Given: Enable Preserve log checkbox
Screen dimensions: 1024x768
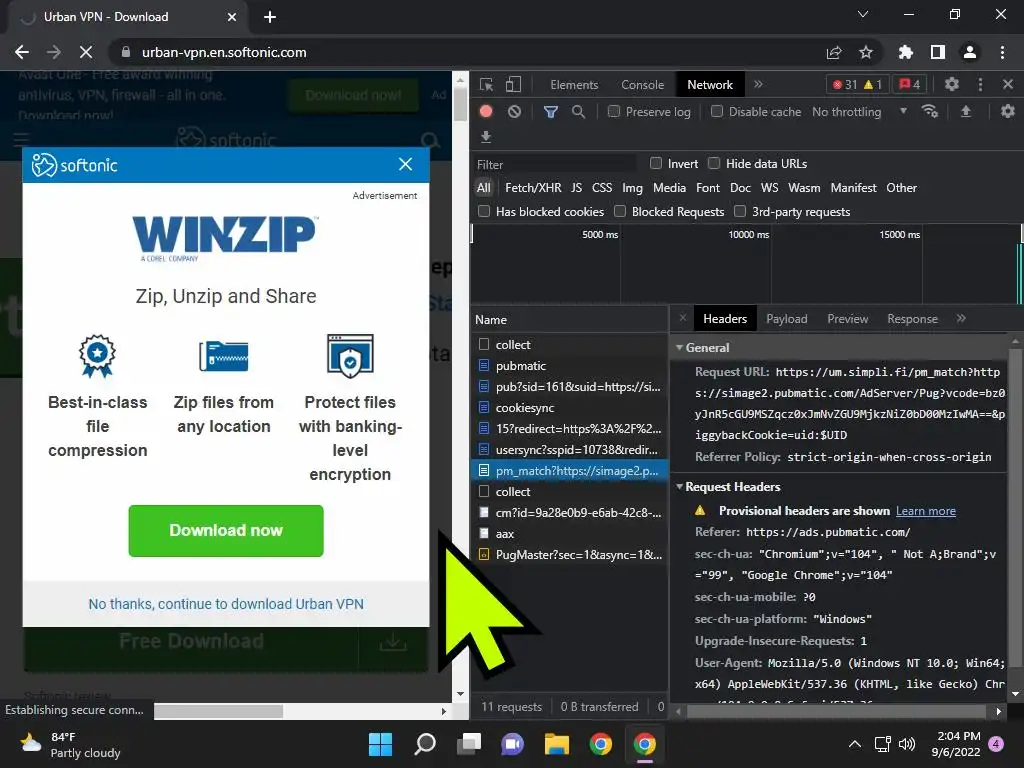Looking at the screenshot, I should coord(614,112).
